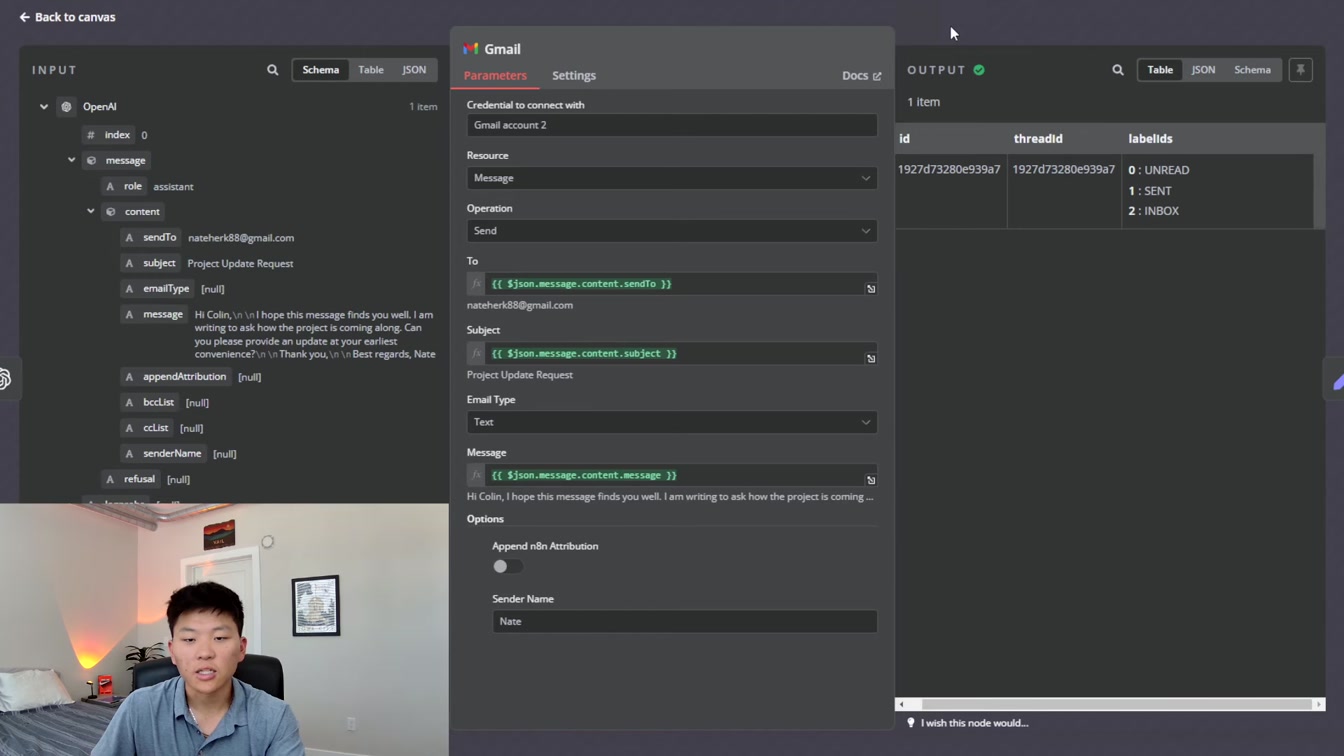
Task: Click the Sender Name input field
Action: (684, 621)
